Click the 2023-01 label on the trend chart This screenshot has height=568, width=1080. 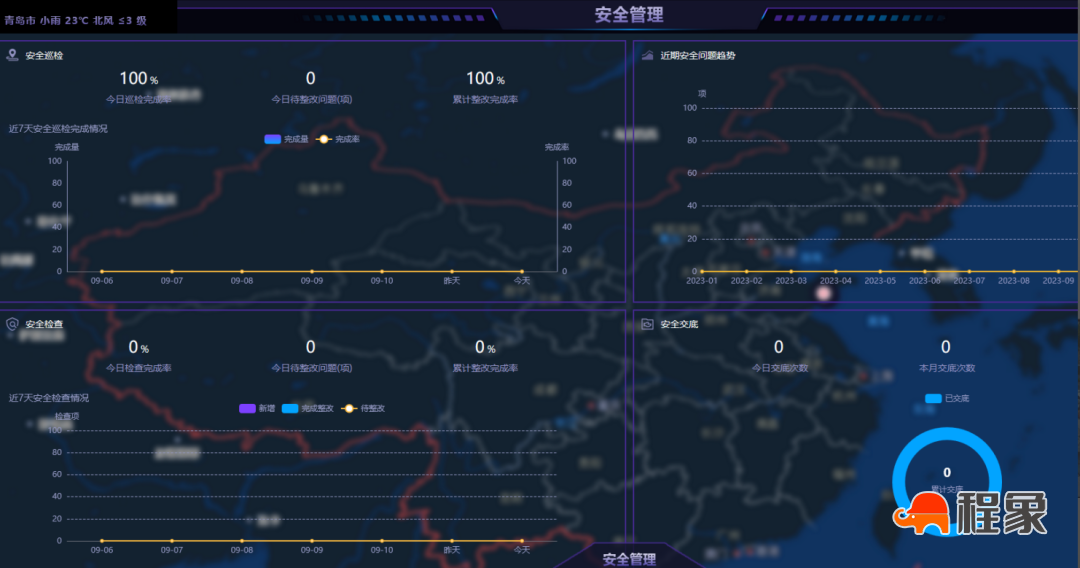click(702, 281)
